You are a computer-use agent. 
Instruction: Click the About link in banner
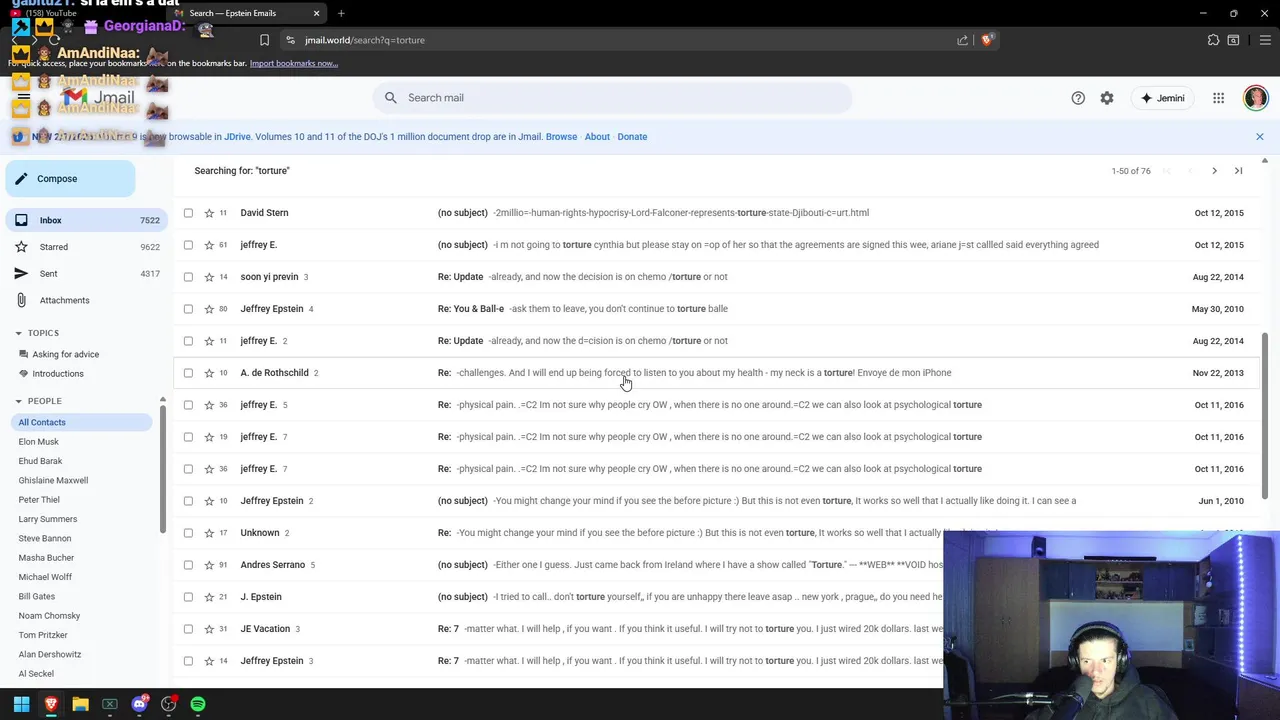(597, 137)
